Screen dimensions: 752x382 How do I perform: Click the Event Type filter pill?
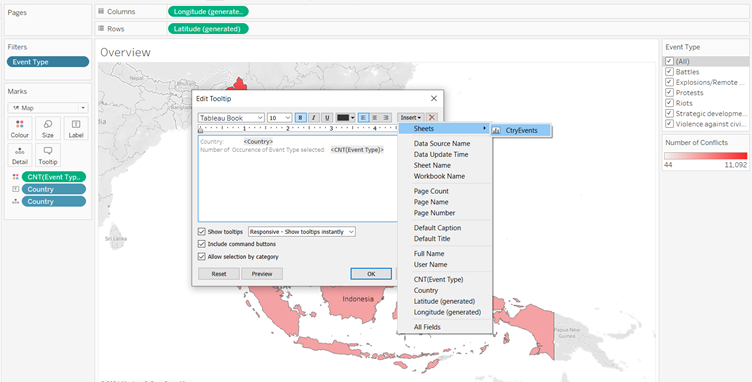pyautogui.click(x=48, y=62)
